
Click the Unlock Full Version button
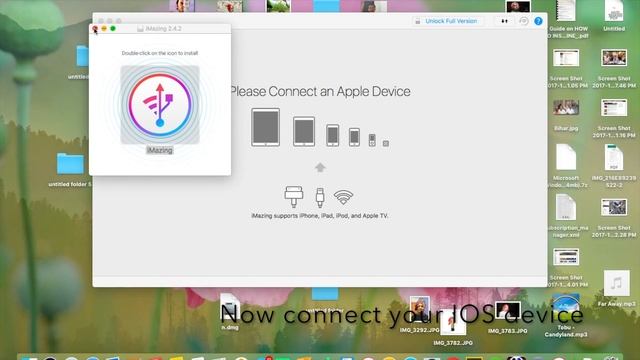point(447,21)
